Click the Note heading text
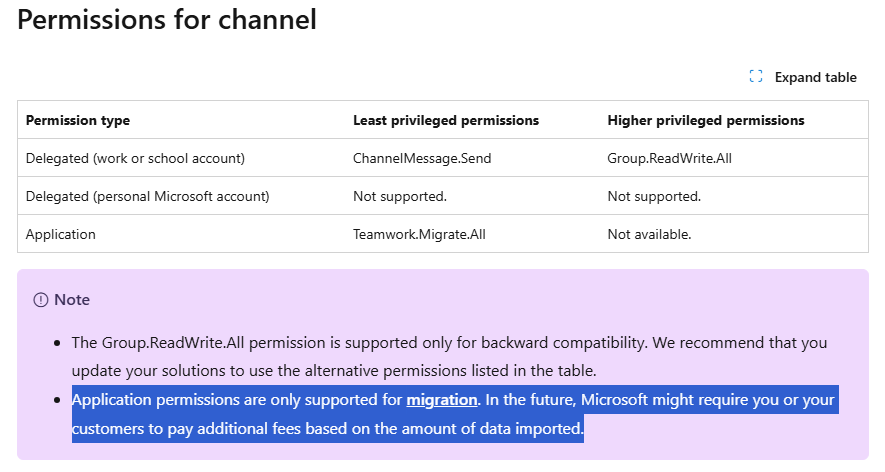 [x=72, y=300]
